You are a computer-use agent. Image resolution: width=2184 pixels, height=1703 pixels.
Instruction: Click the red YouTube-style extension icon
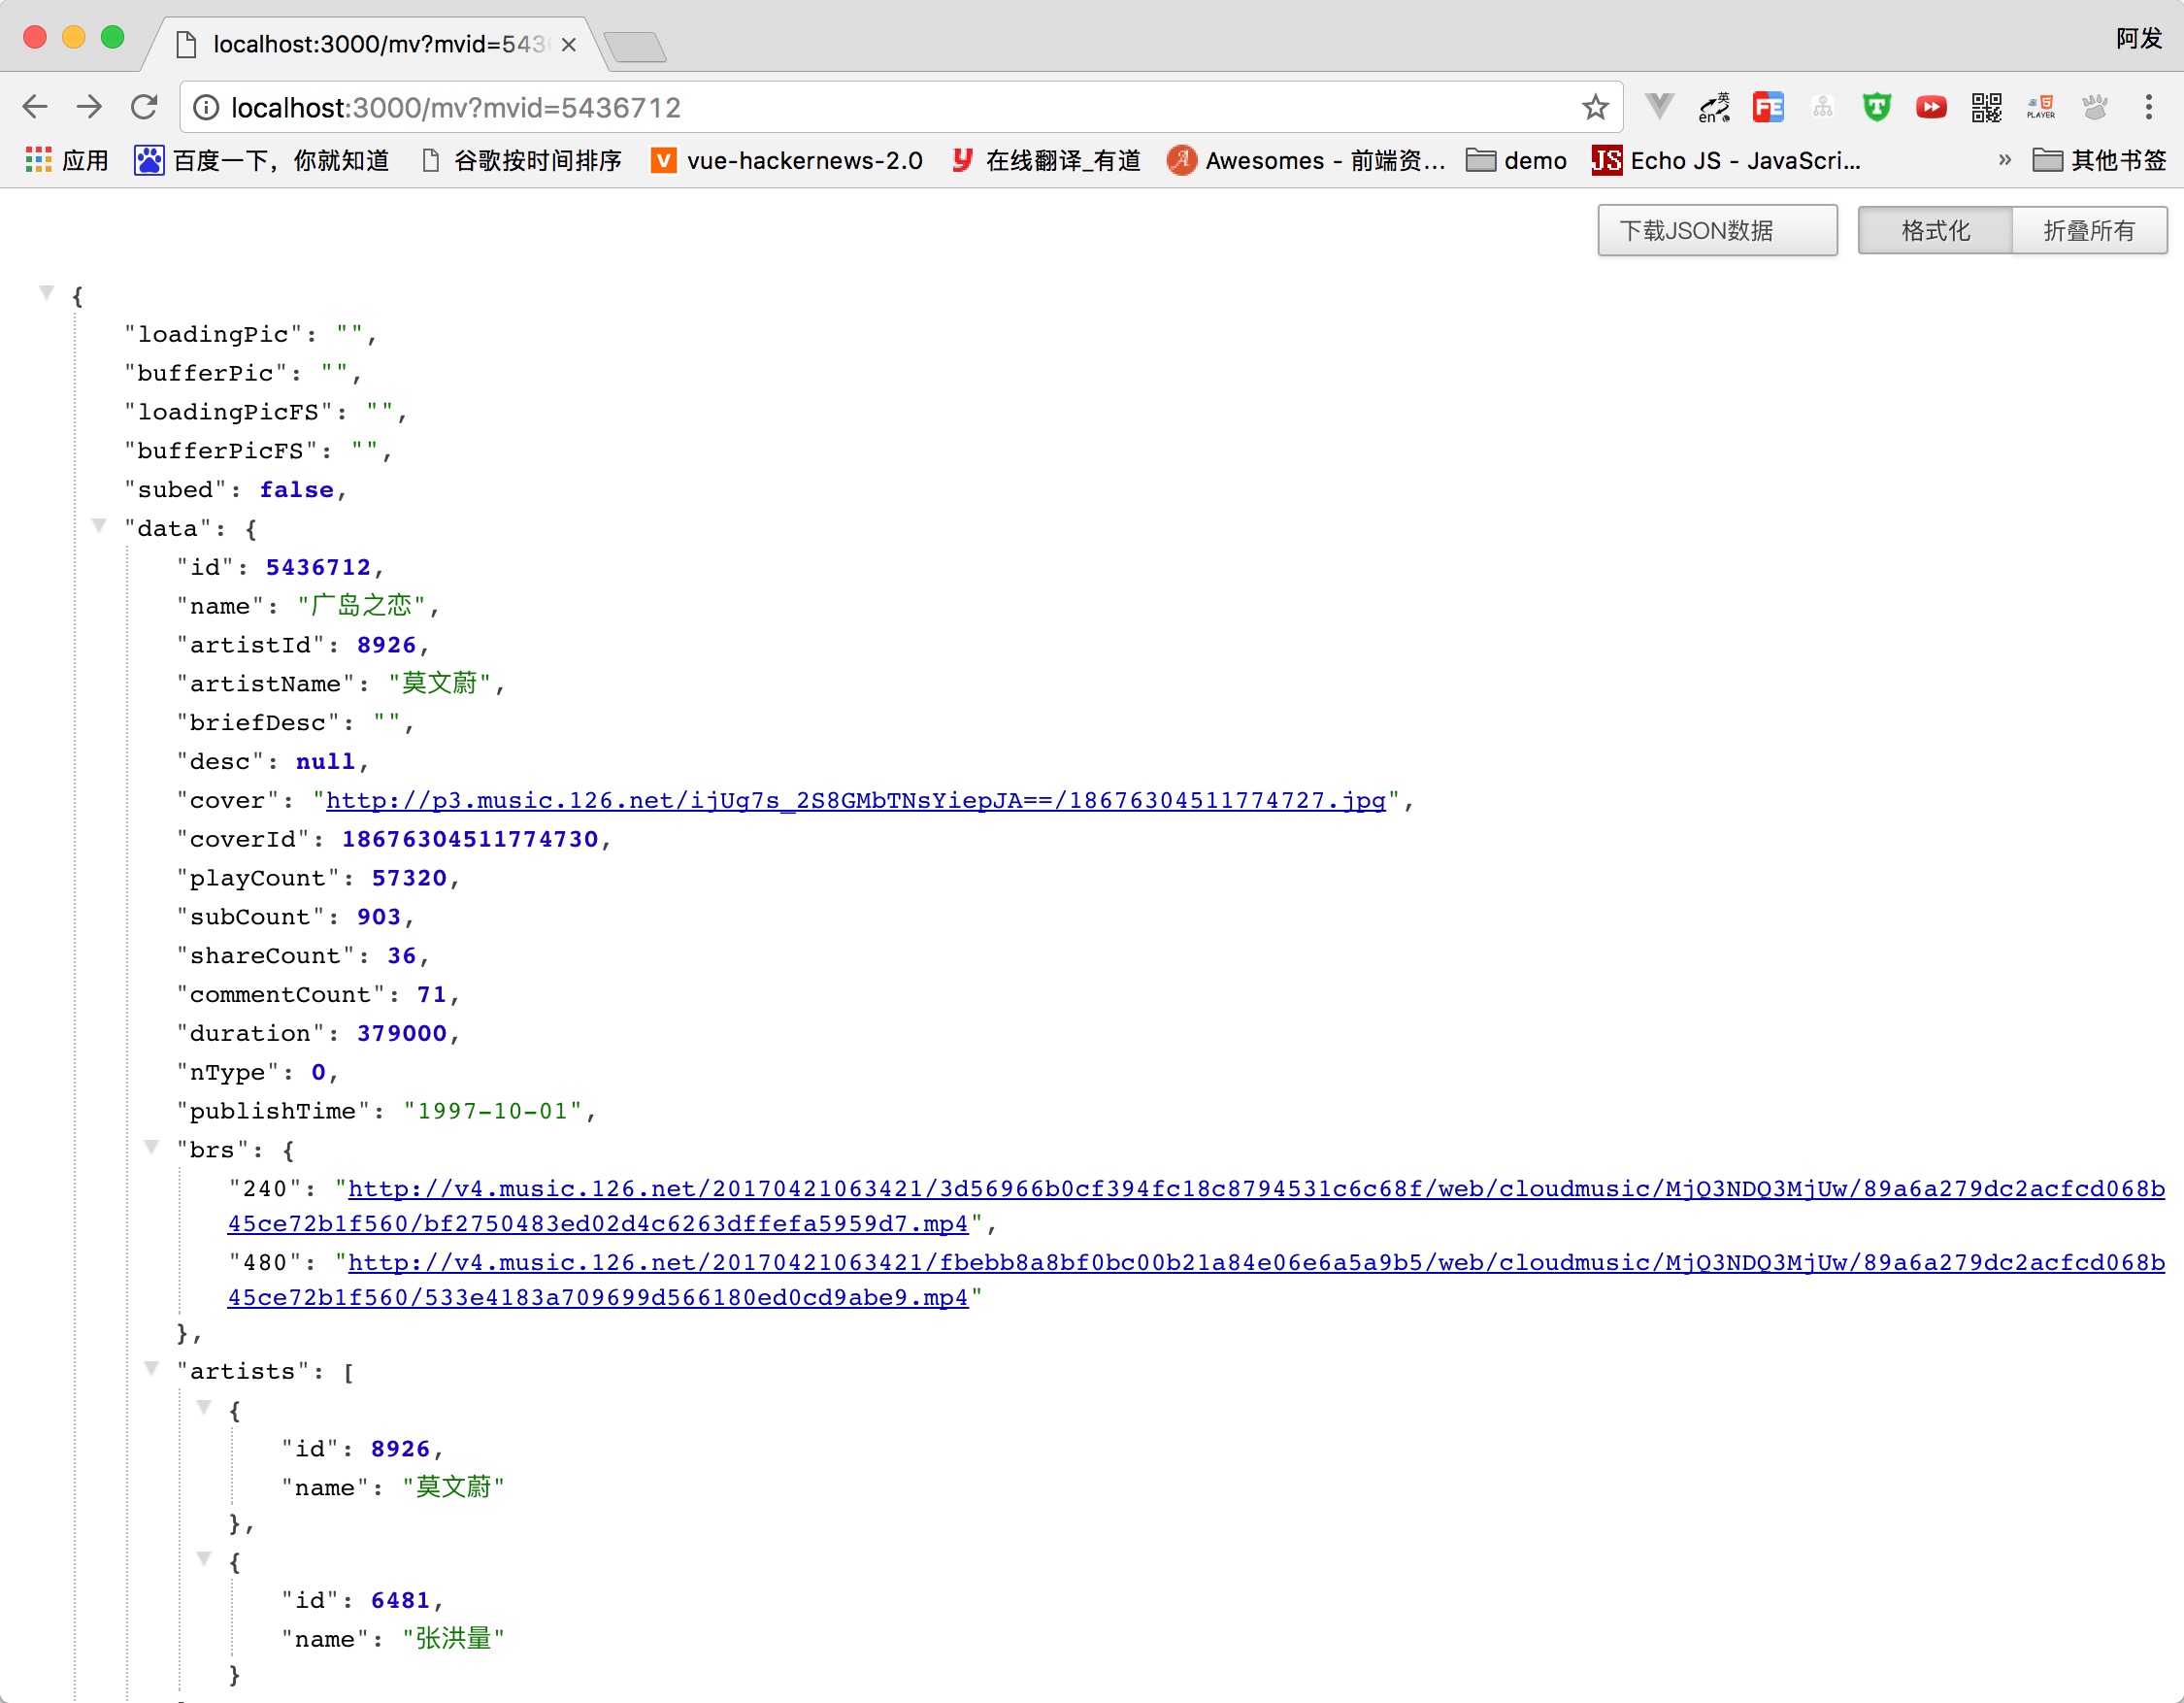pos(1931,107)
